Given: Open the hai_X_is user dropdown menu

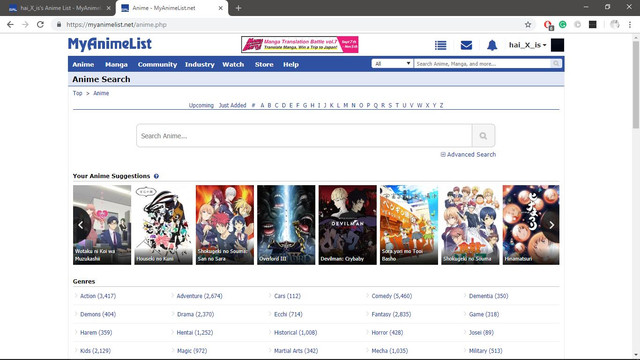Looking at the screenshot, I should point(527,45).
